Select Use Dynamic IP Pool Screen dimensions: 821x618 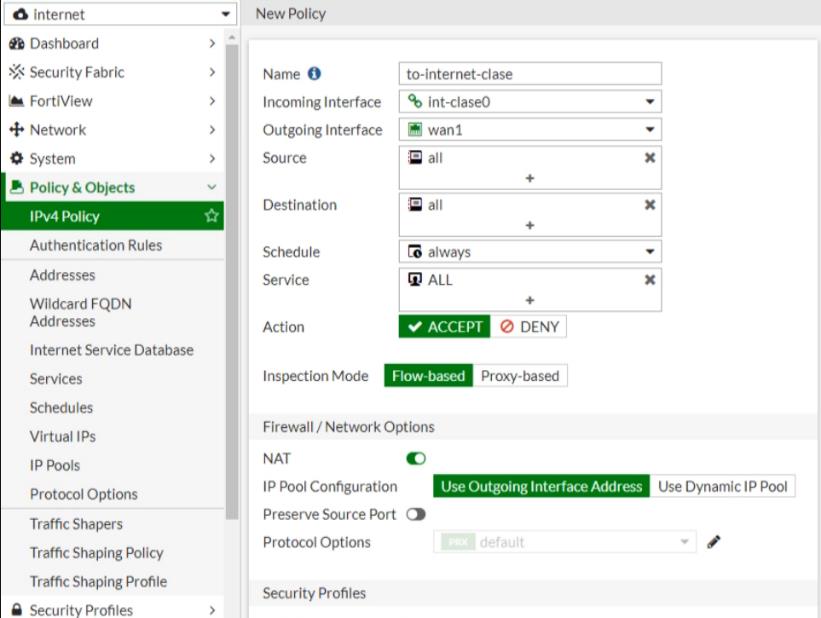click(x=723, y=487)
